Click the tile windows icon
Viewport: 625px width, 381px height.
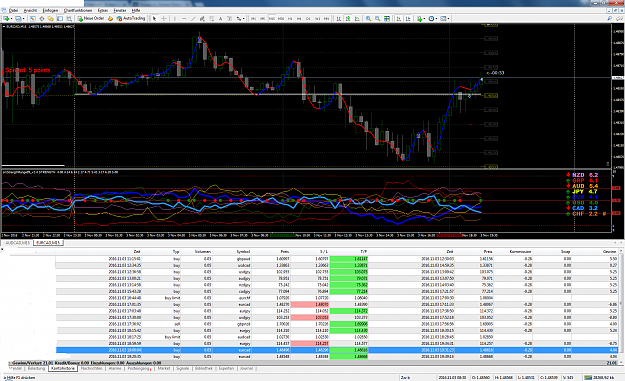(x=387, y=18)
